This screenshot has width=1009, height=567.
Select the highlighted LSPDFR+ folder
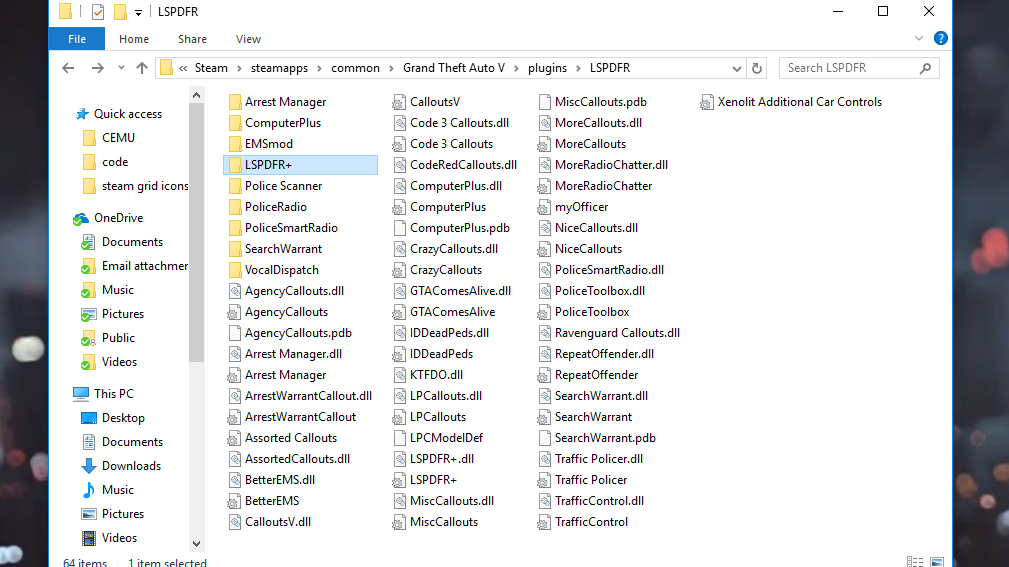coord(301,165)
